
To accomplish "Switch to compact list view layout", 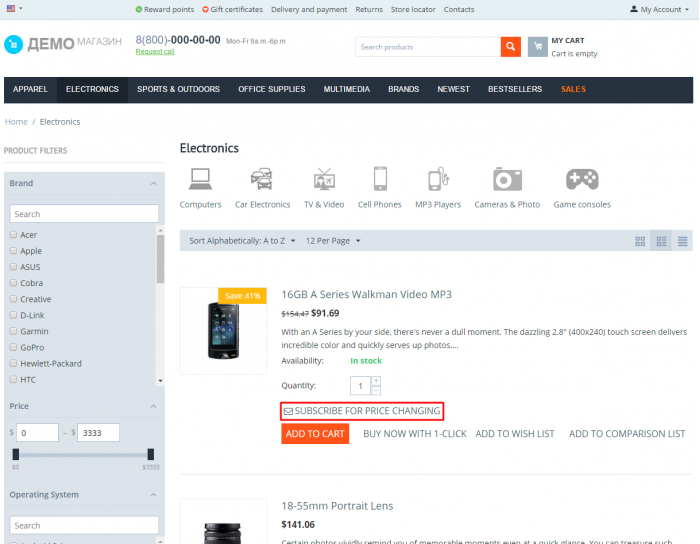I will pos(682,241).
